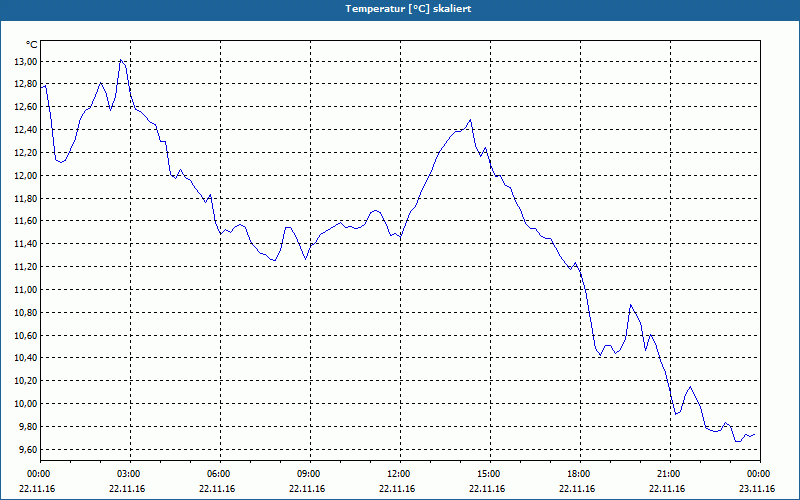Click the '22.11.16' date beneath 21:00

(667, 489)
